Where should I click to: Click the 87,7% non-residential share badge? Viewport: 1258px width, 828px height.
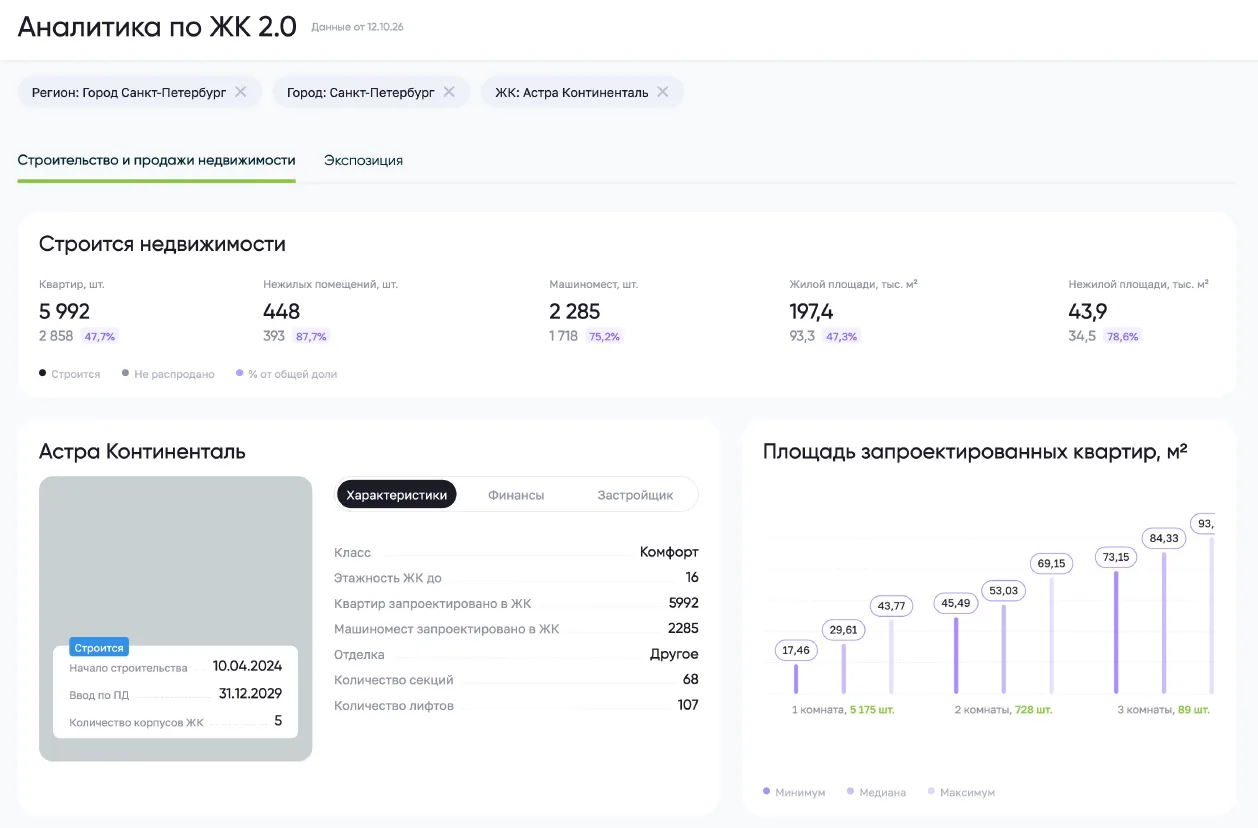coord(311,336)
